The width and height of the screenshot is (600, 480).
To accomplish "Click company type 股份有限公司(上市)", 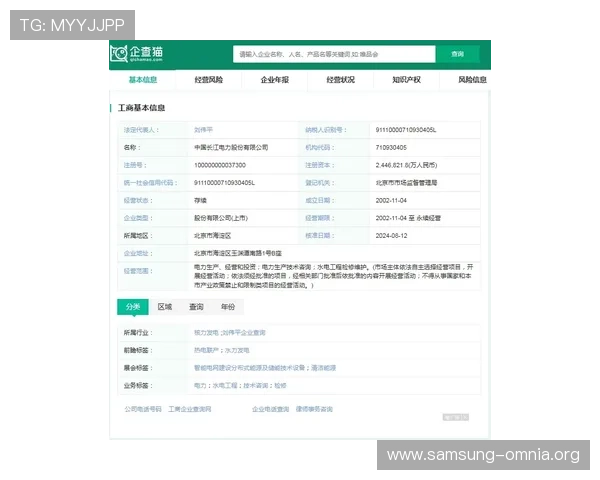I will 221,218.
